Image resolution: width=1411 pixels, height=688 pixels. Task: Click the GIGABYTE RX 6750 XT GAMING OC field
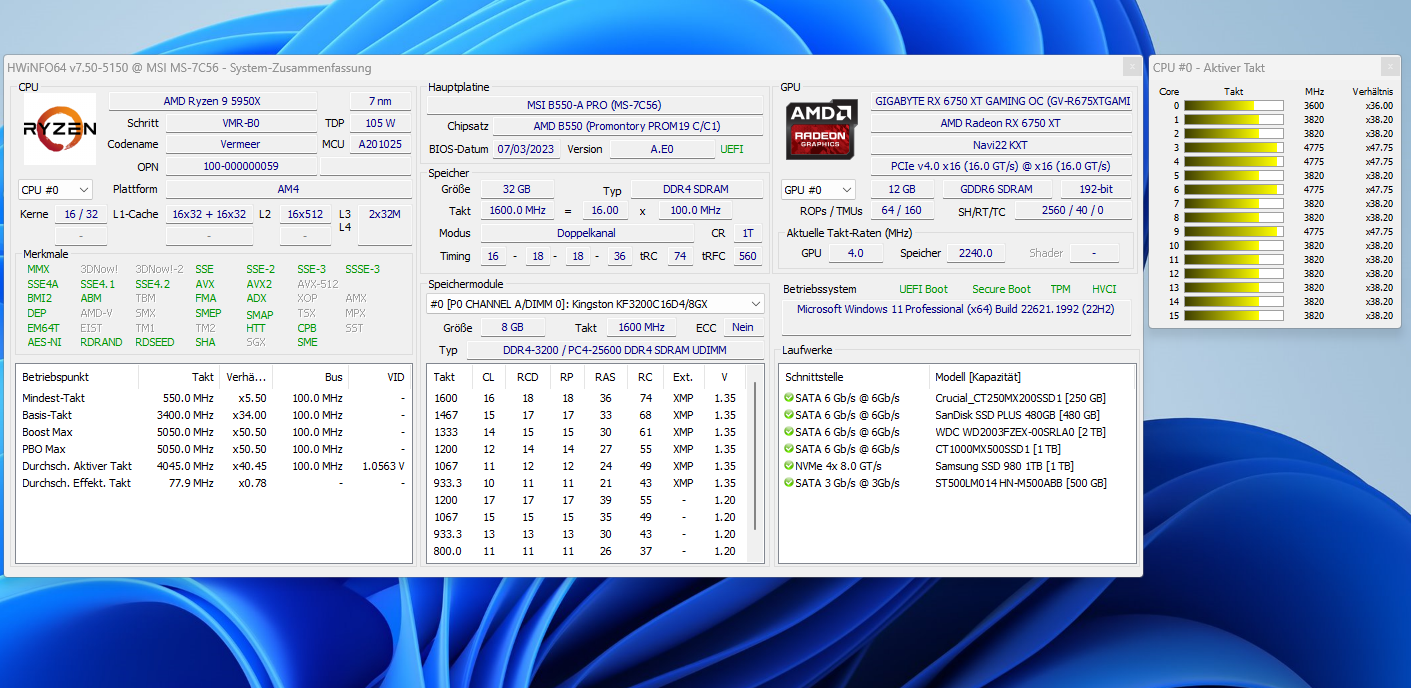pyautogui.click(x=1002, y=101)
